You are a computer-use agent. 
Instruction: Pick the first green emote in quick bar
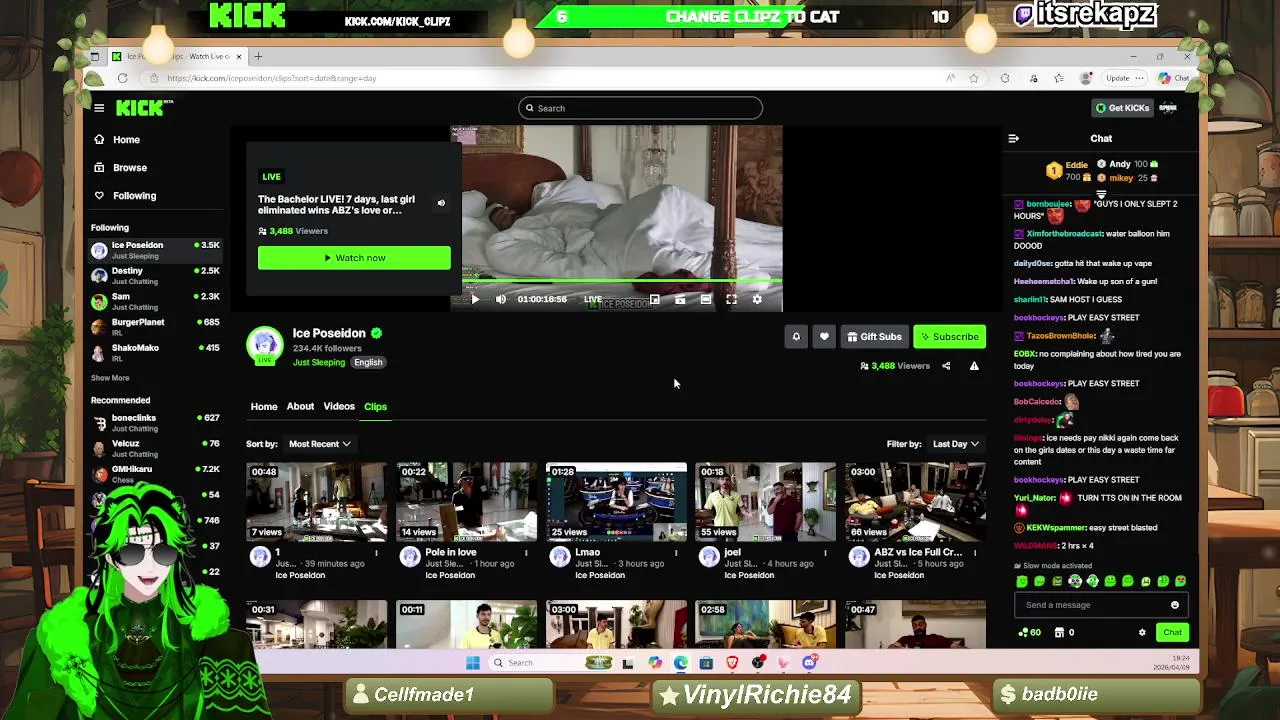1022,581
